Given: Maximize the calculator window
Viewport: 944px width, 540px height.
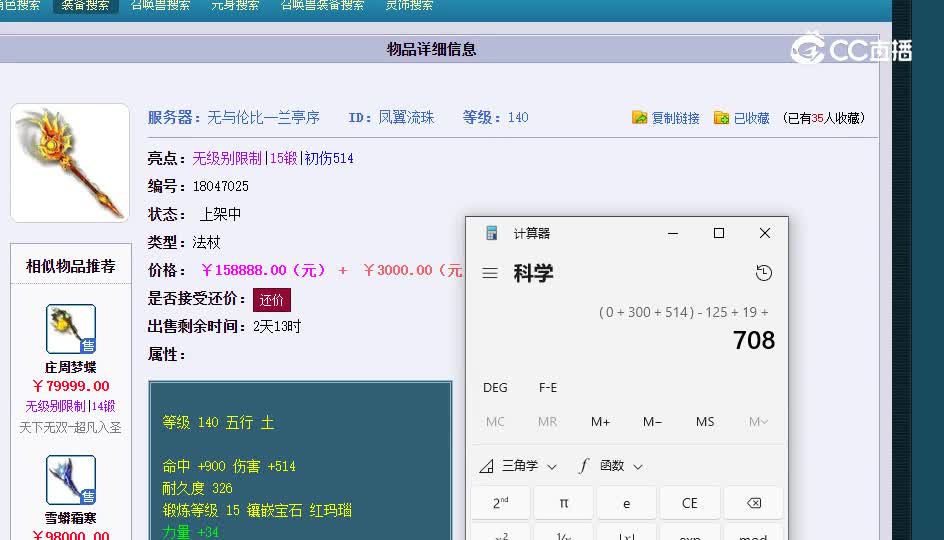Looking at the screenshot, I should tap(719, 233).
